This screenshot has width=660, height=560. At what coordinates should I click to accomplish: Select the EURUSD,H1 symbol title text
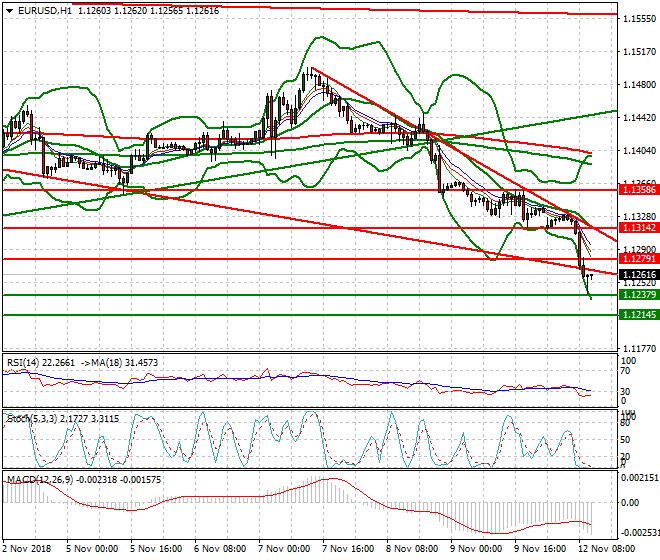point(45,11)
